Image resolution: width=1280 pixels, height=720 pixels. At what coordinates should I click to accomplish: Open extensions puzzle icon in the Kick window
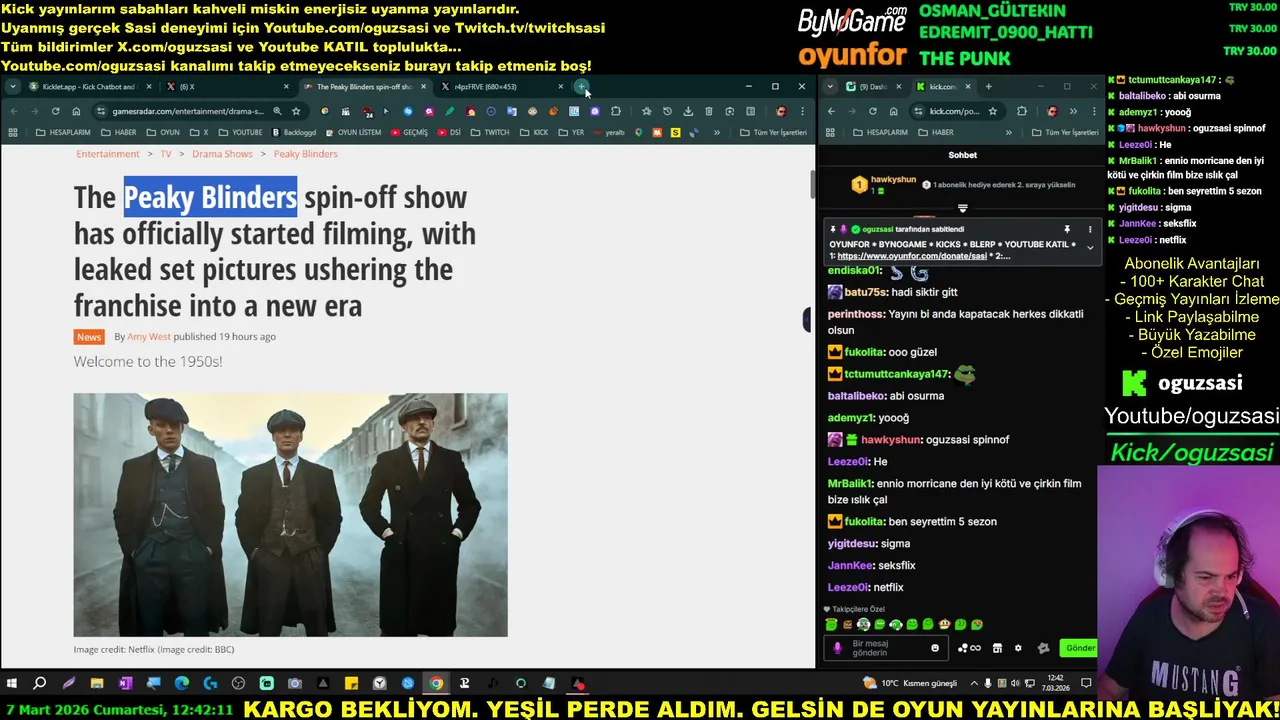(1021, 111)
